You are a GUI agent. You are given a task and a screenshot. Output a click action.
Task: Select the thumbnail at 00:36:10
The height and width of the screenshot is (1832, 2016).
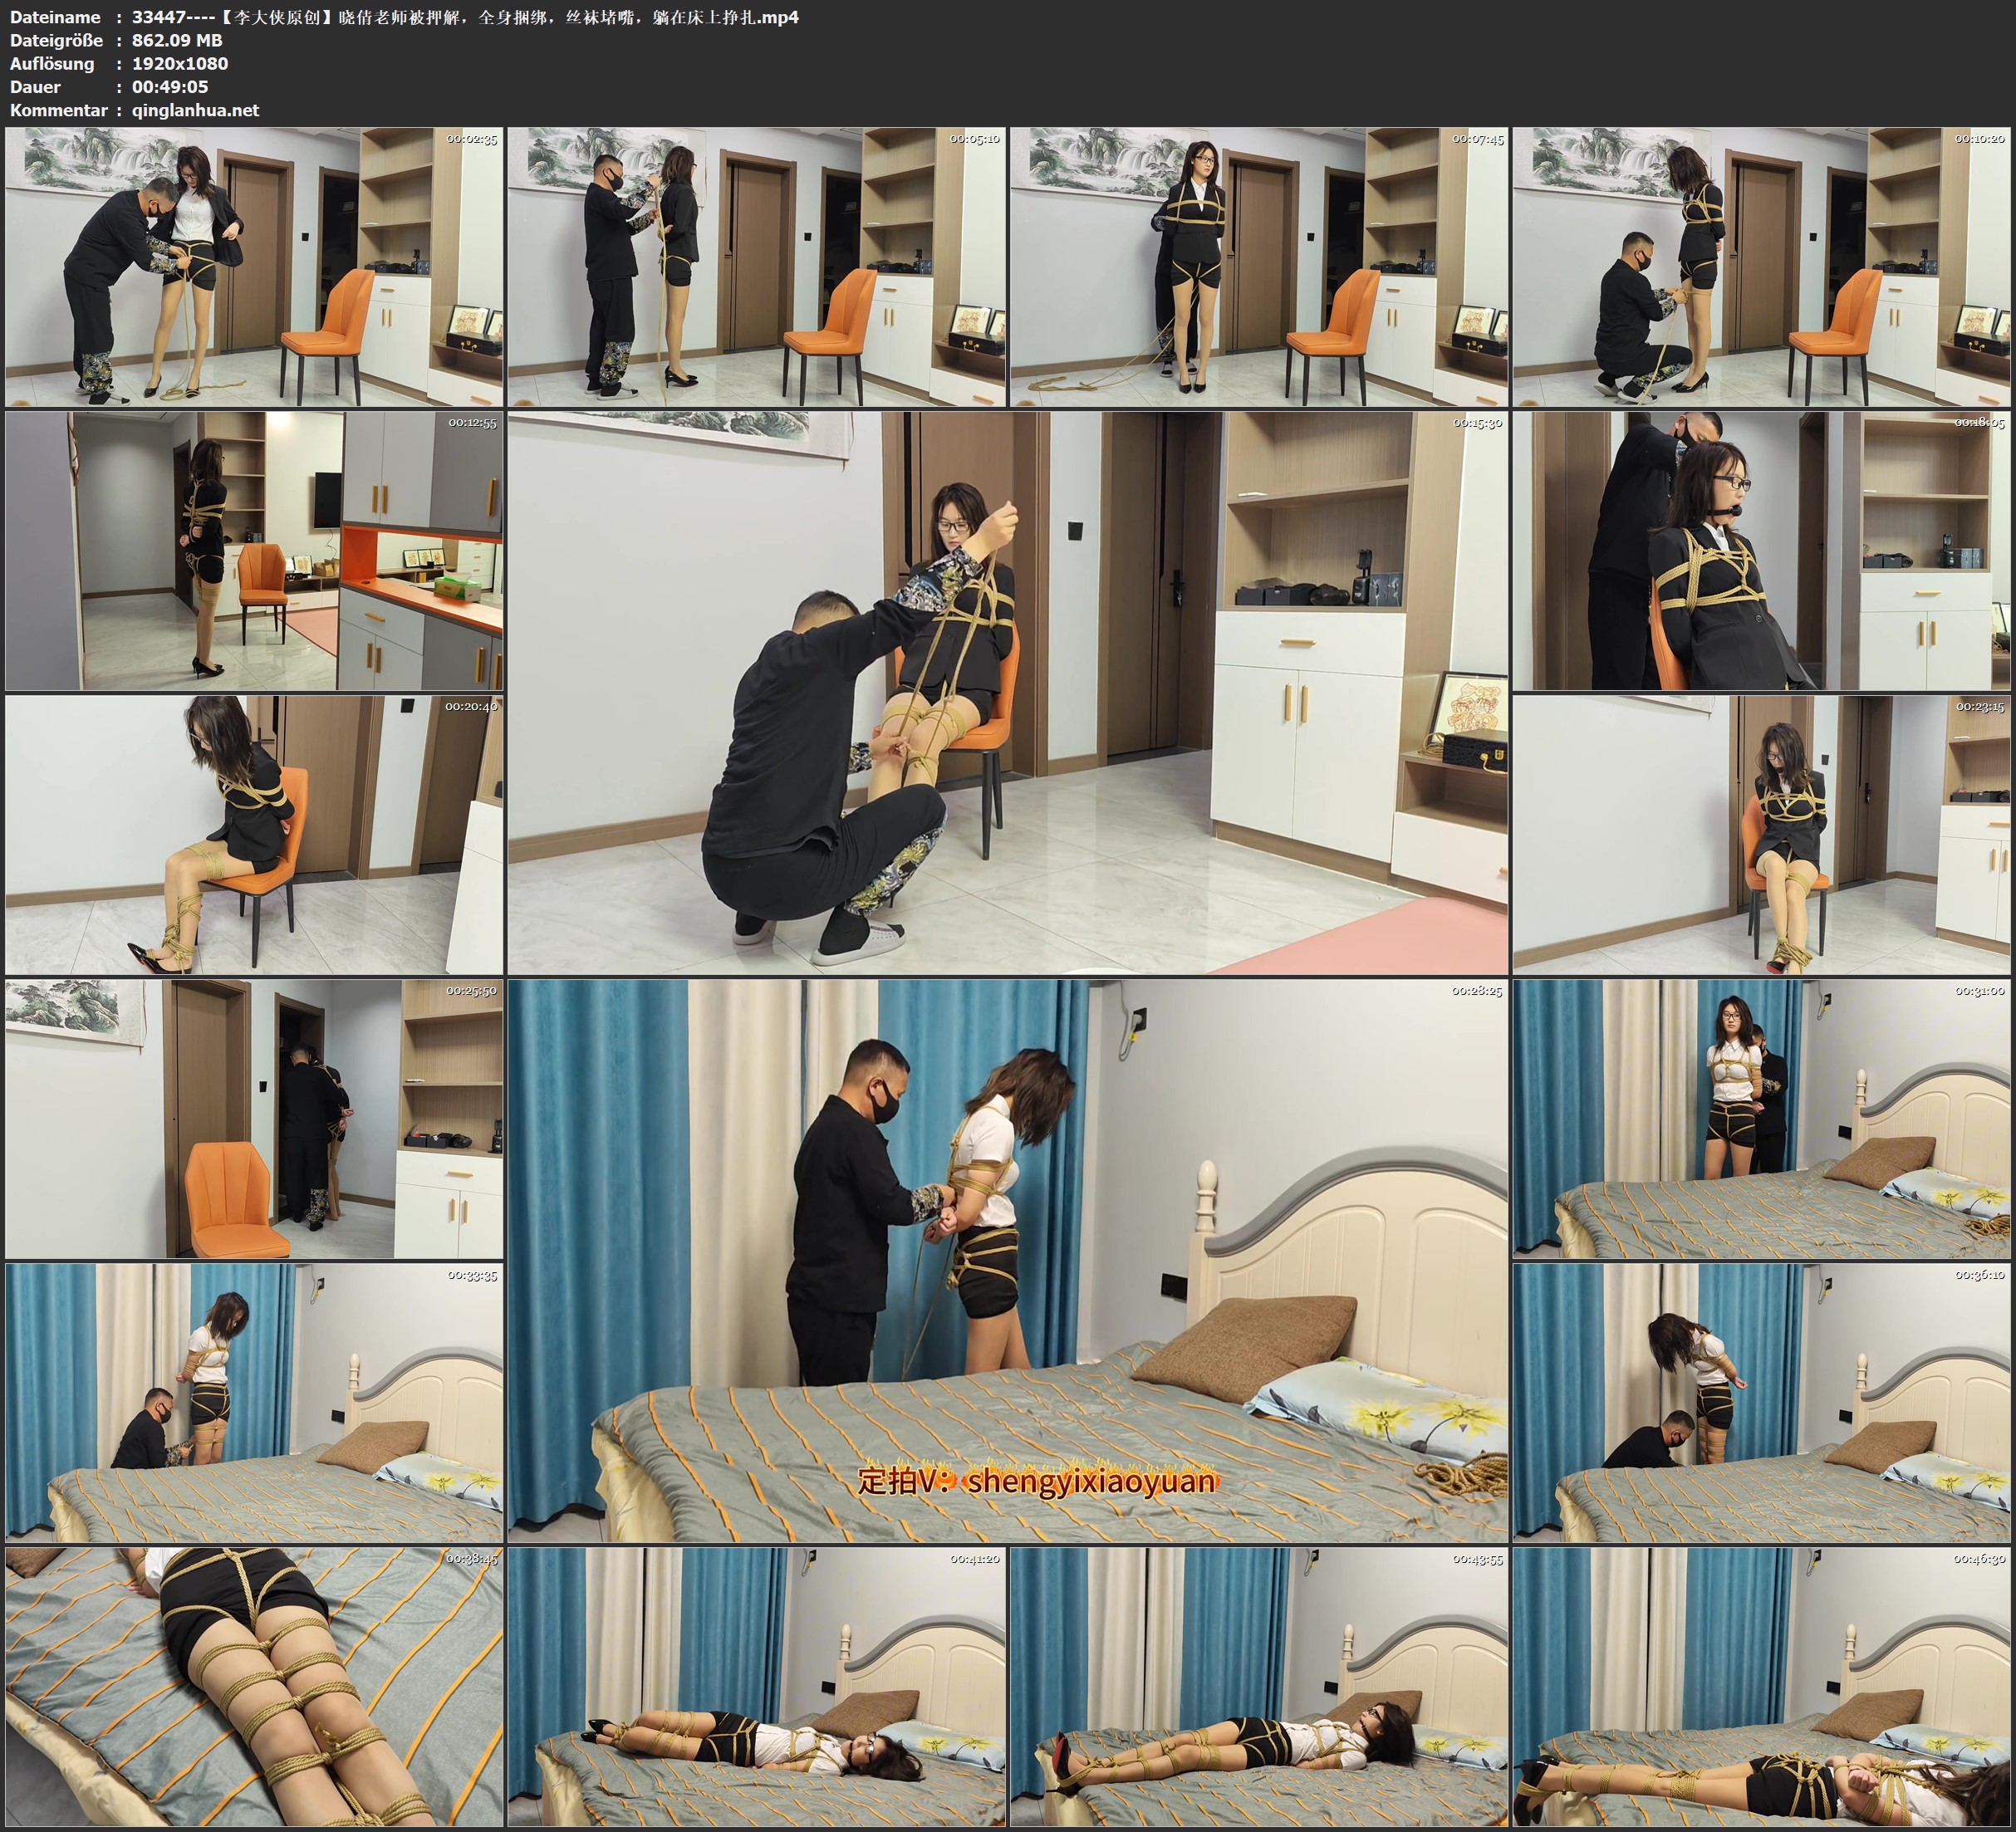click(x=1761, y=1402)
